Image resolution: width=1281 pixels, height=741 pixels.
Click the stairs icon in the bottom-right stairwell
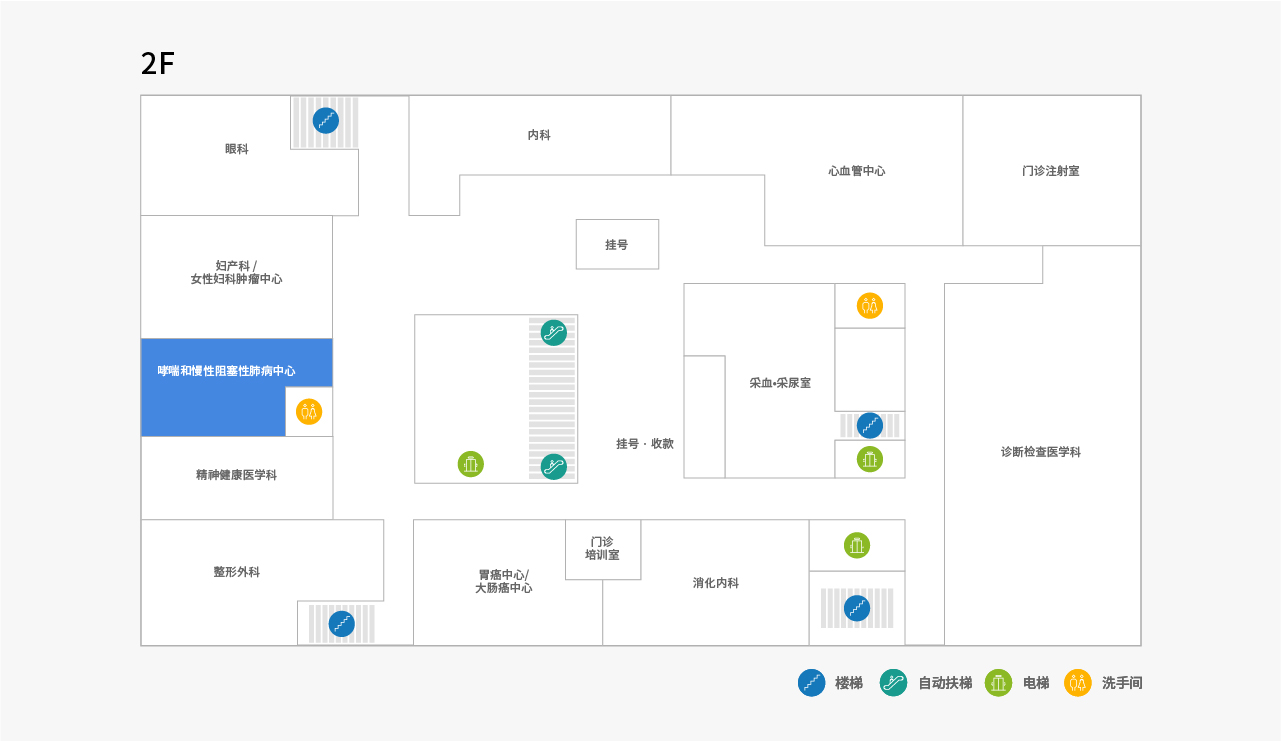856,608
